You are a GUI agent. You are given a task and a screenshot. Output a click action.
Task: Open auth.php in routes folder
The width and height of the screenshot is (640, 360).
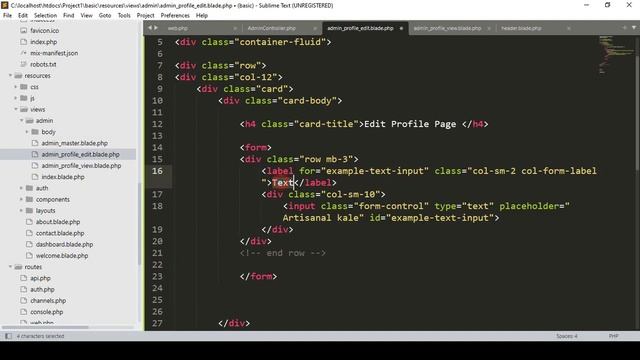(42, 289)
